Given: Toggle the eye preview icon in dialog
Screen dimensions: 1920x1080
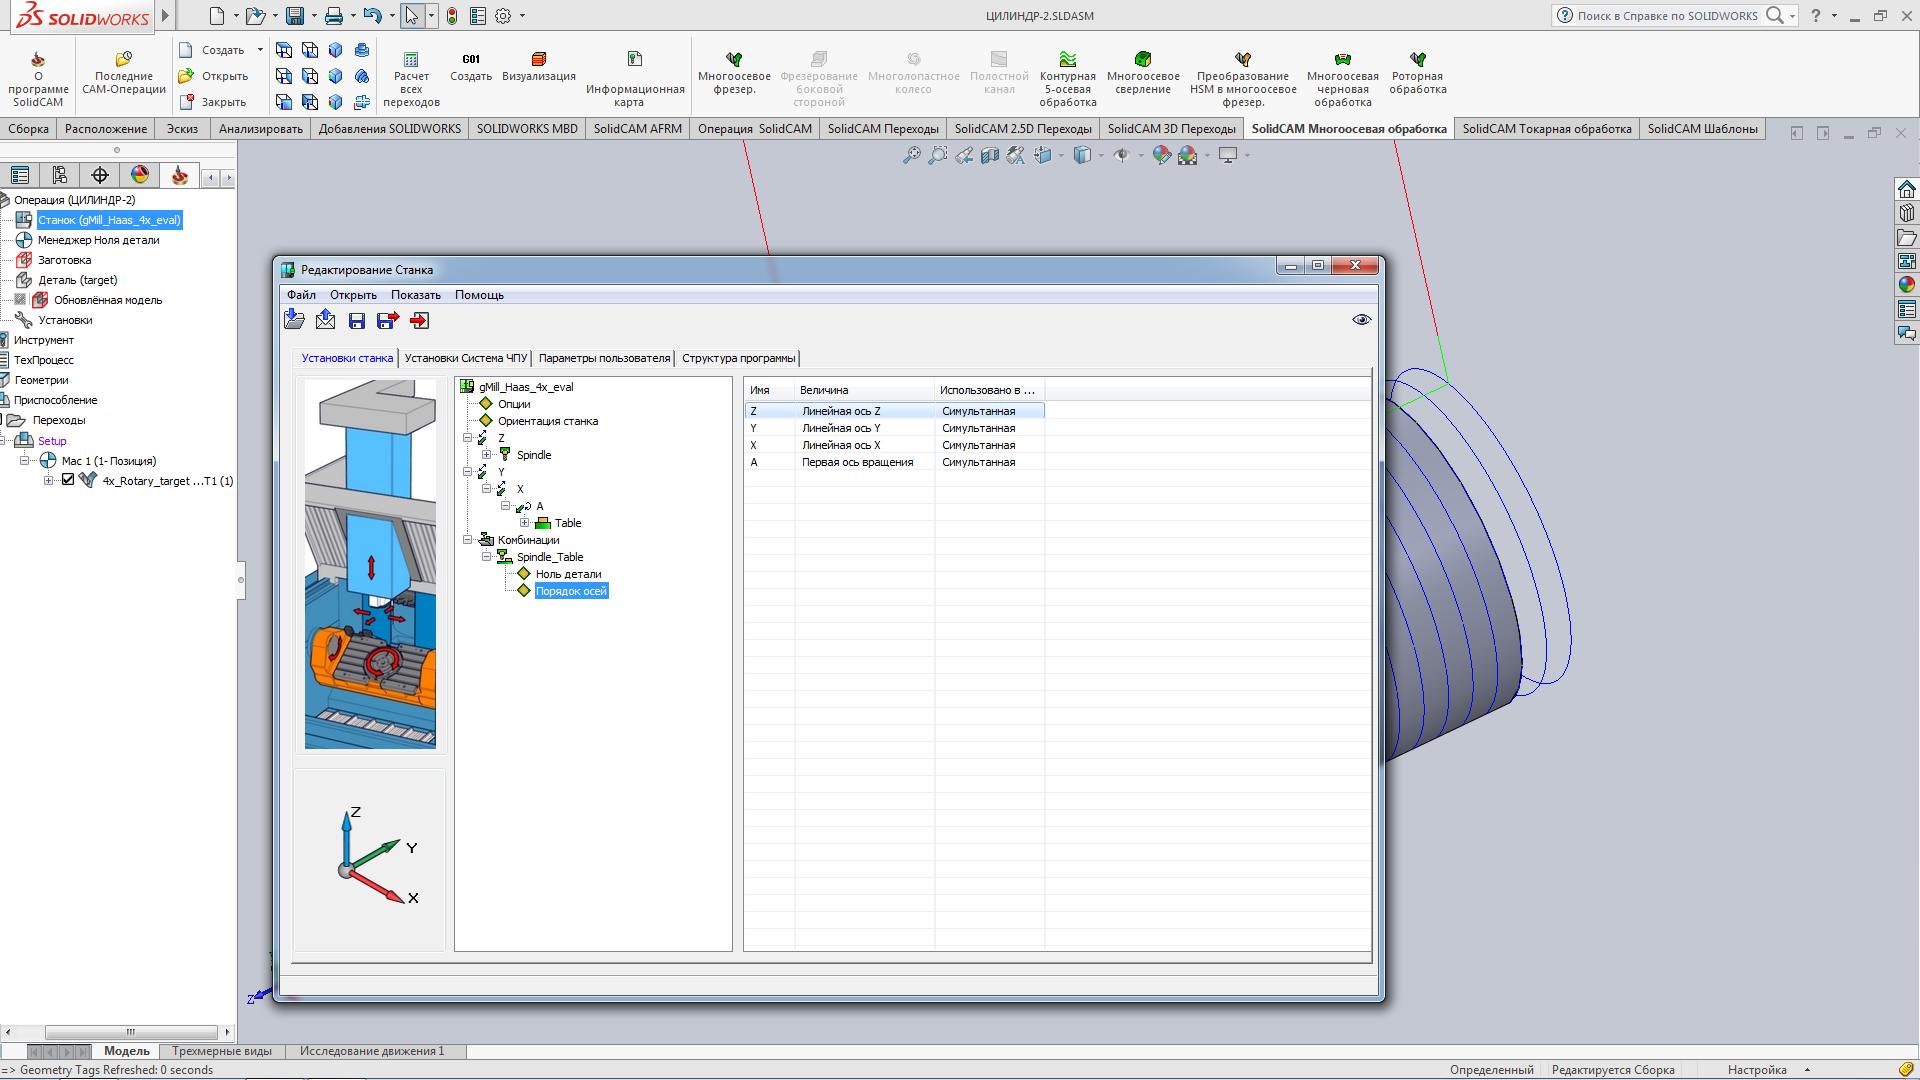Looking at the screenshot, I should [1361, 320].
